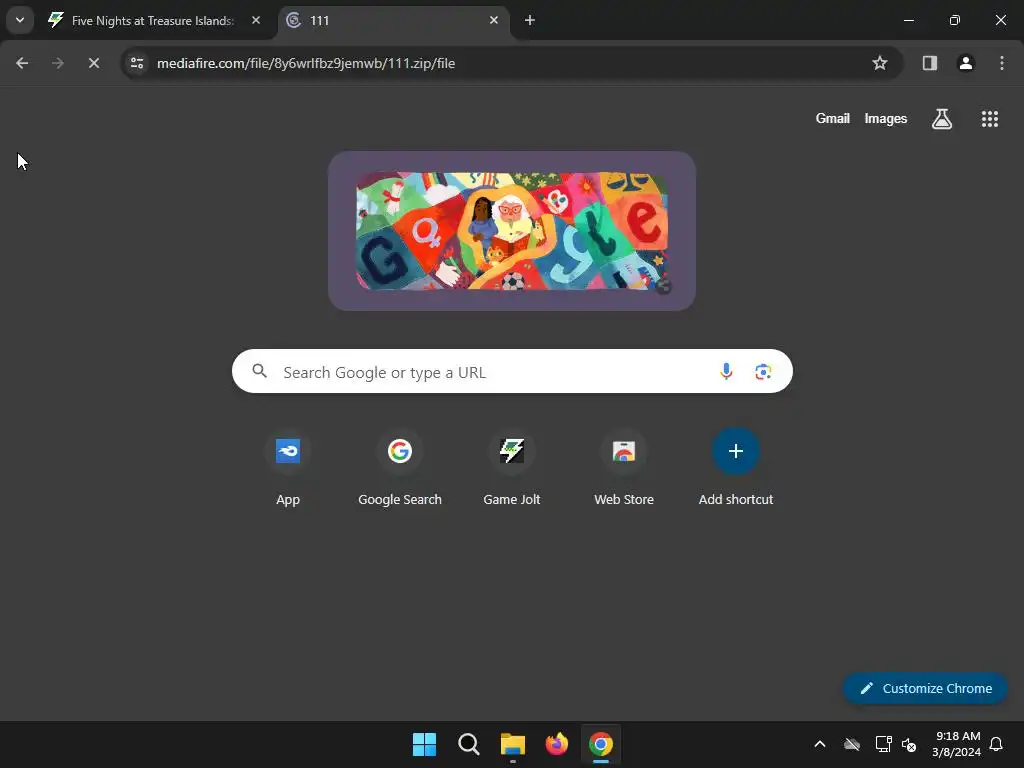
Task: Go back to the previous page
Action: (22, 63)
